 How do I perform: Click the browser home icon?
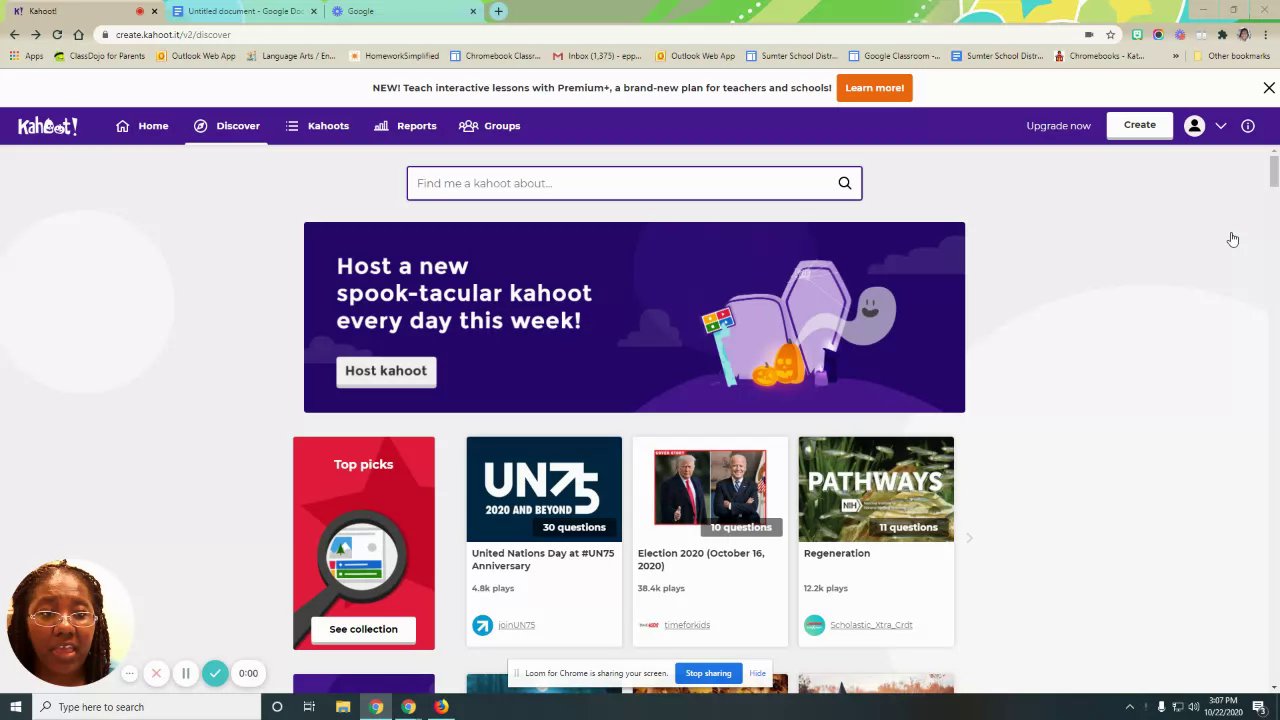point(78,35)
